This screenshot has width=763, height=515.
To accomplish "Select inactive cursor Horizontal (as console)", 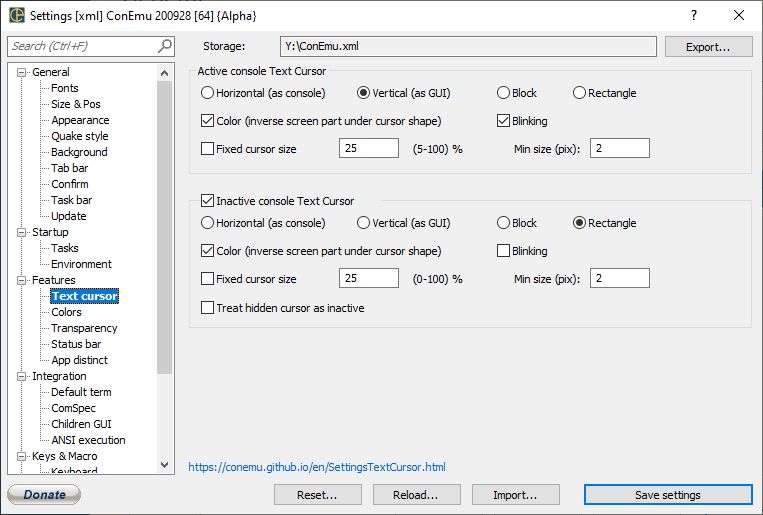I will click(263, 222).
